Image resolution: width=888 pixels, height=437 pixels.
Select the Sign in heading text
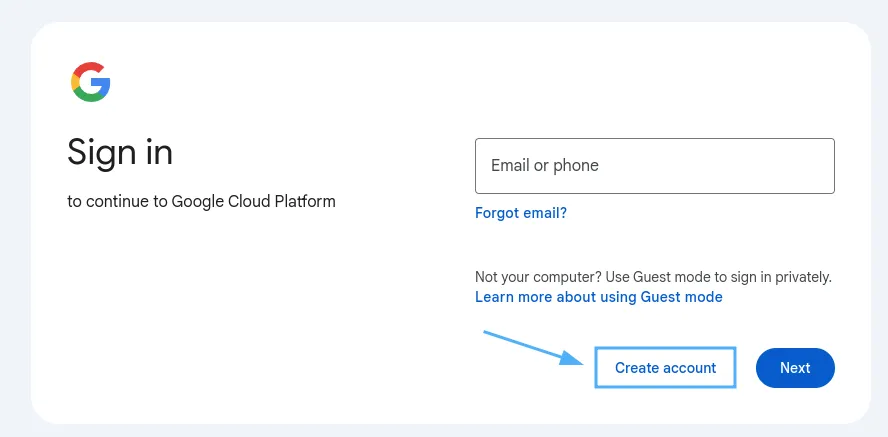[120, 152]
